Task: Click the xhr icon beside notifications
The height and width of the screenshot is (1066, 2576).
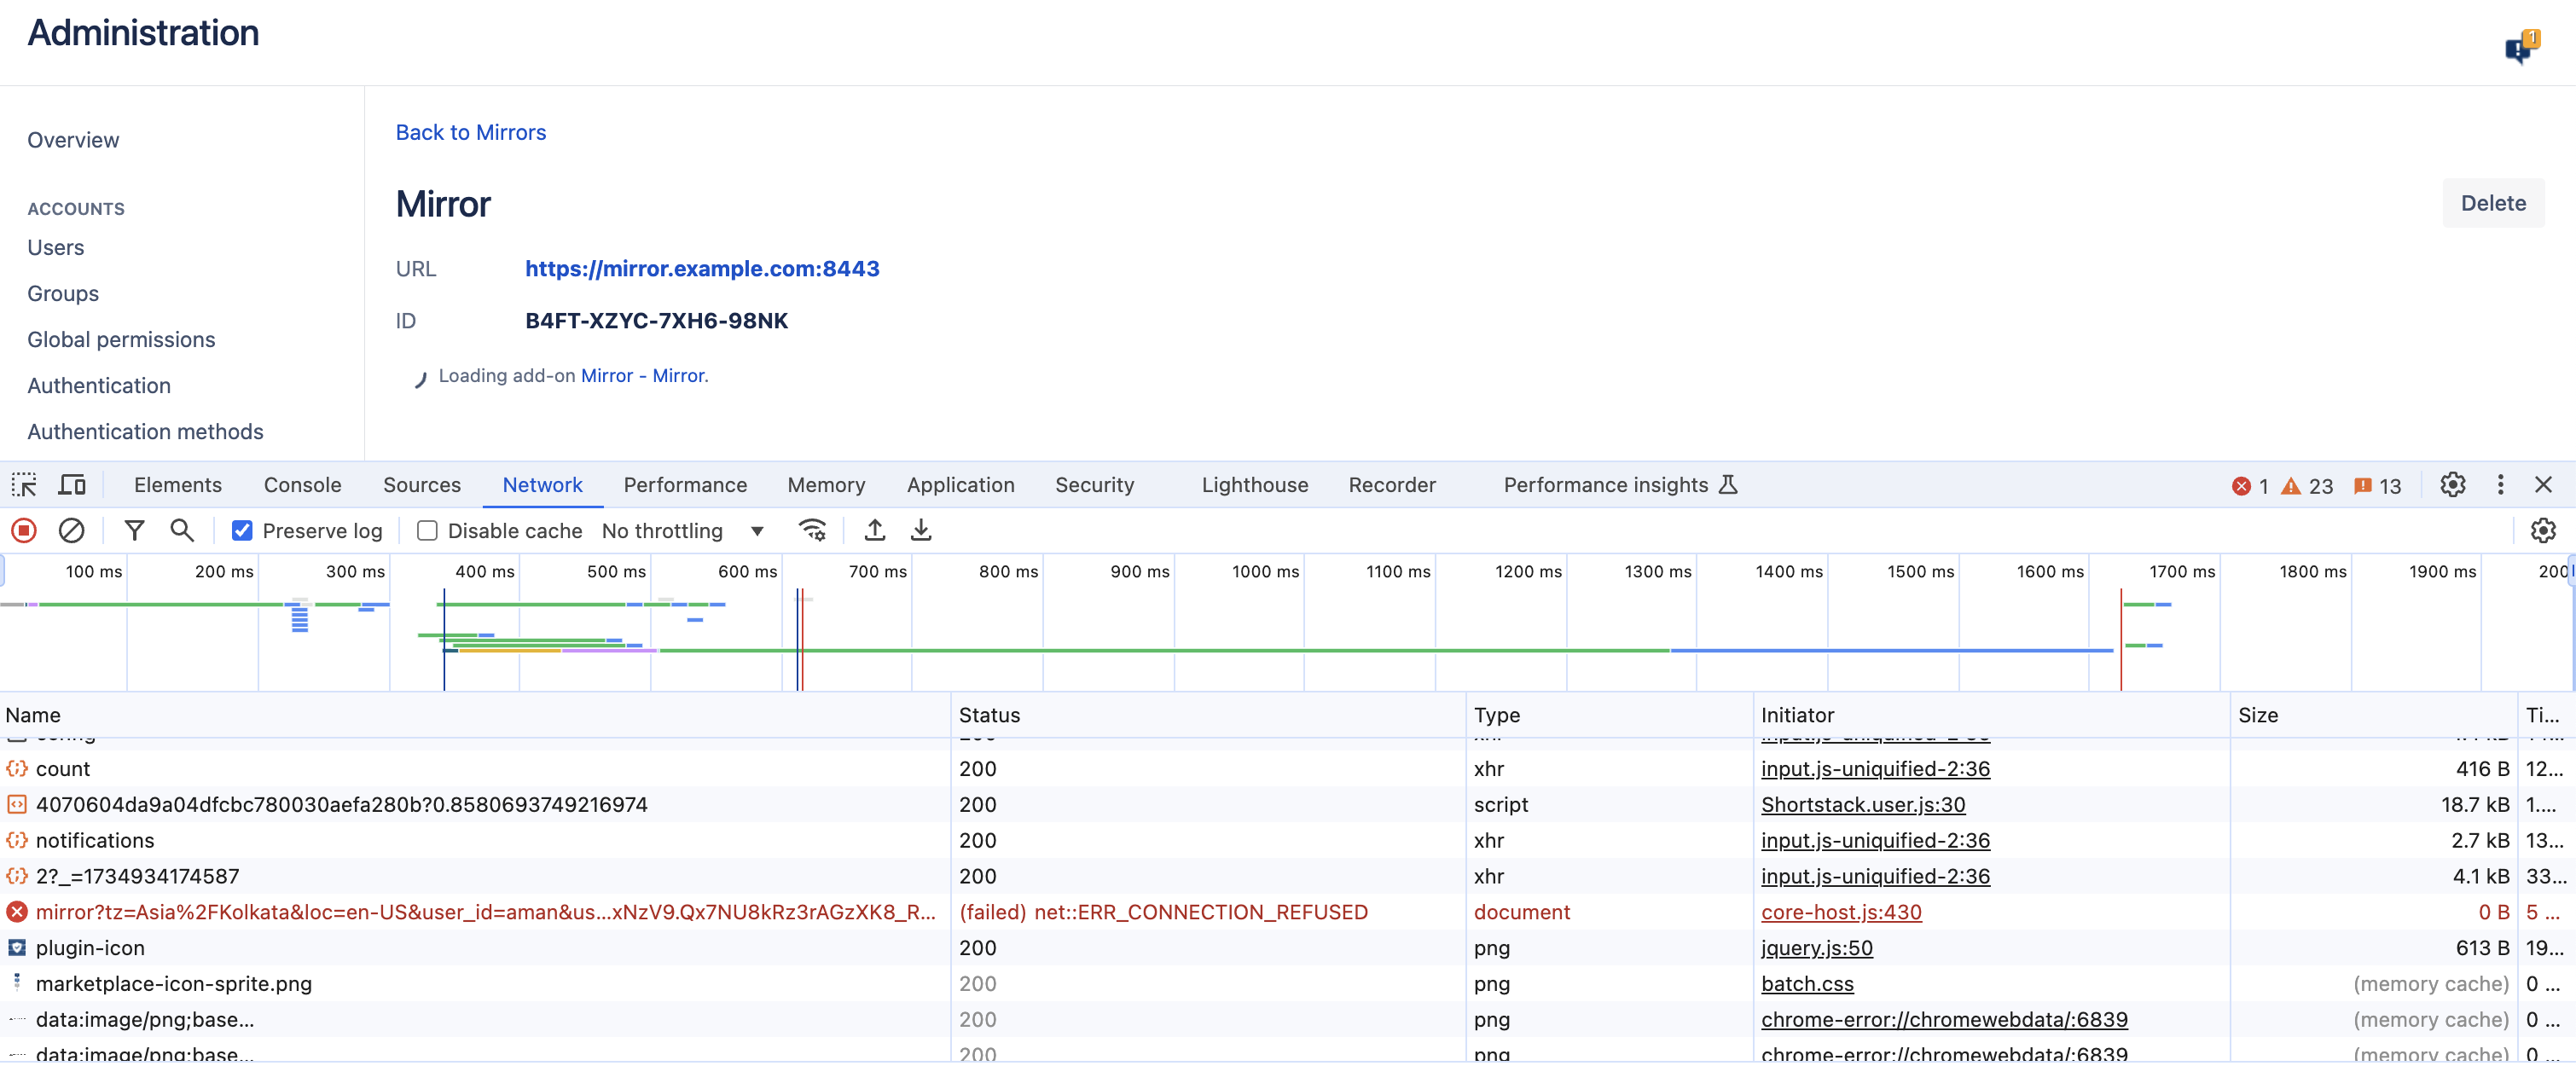Action: (x=17, y=841)
